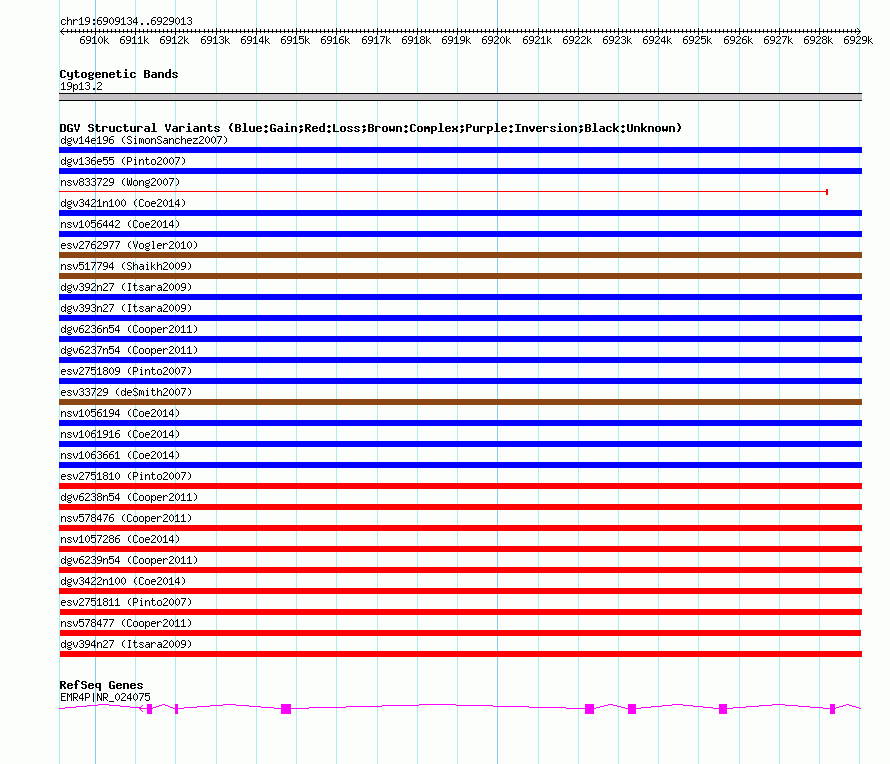Viewport: 890px width, 764px height.
Task: Open nsv1057286 (Coe2014) label
Action: 120,539
